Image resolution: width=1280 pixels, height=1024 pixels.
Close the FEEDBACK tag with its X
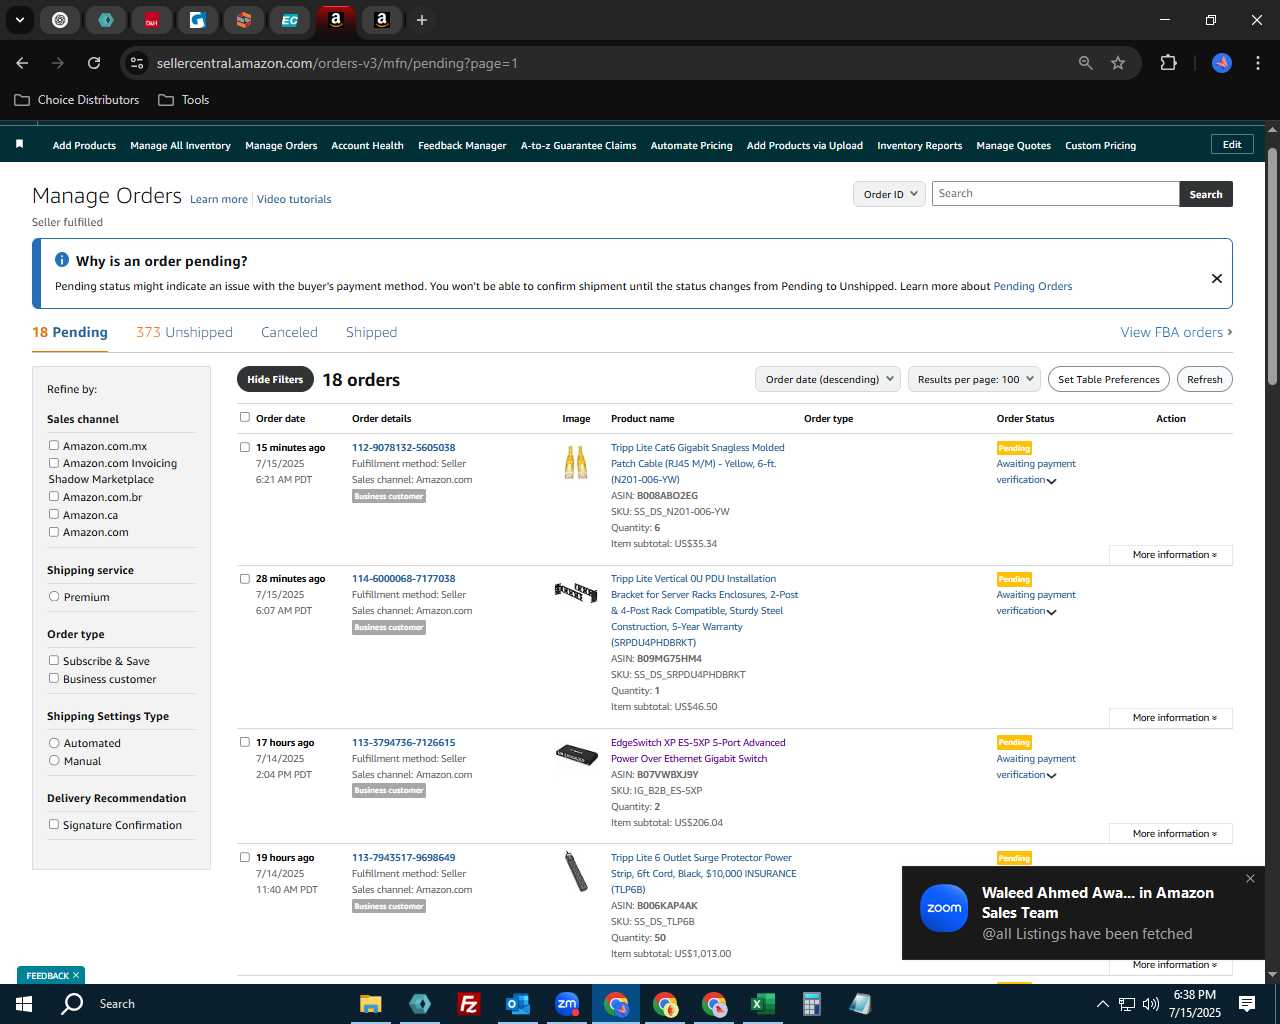click(x=75, y=975)
